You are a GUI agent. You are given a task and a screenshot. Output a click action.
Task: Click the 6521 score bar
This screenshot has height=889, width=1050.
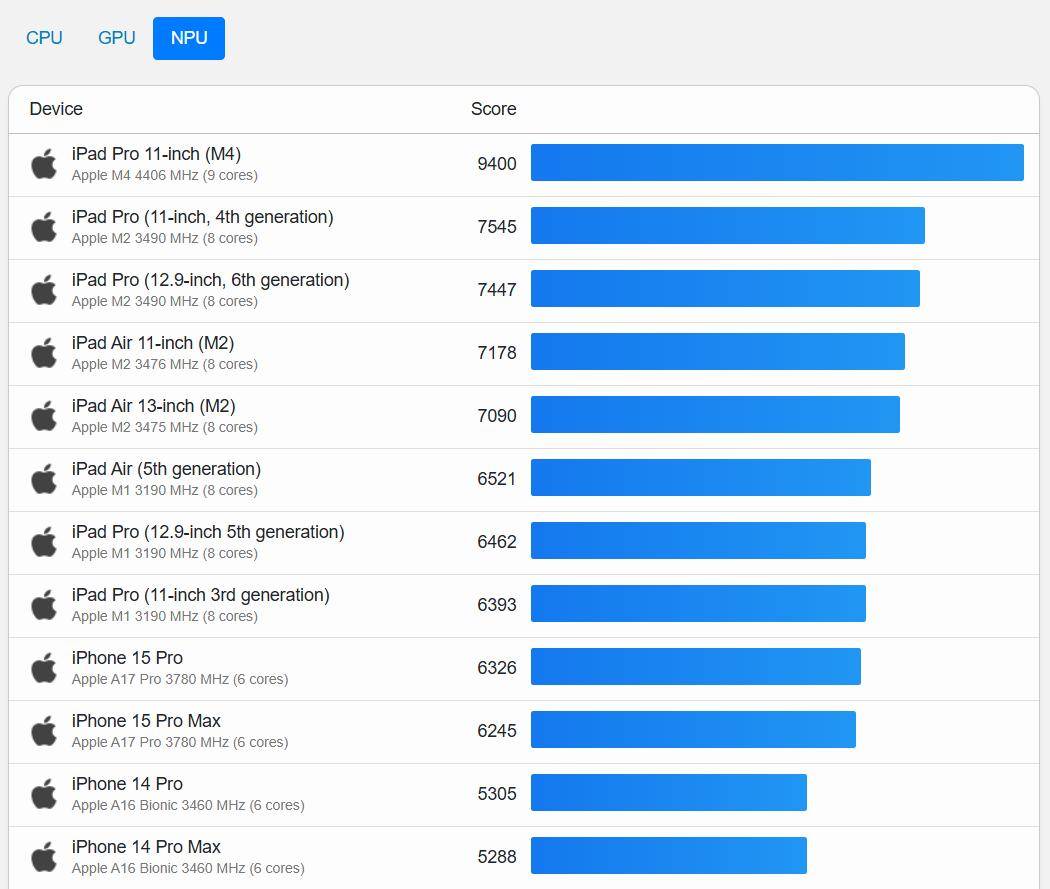(x=700, y=477)
